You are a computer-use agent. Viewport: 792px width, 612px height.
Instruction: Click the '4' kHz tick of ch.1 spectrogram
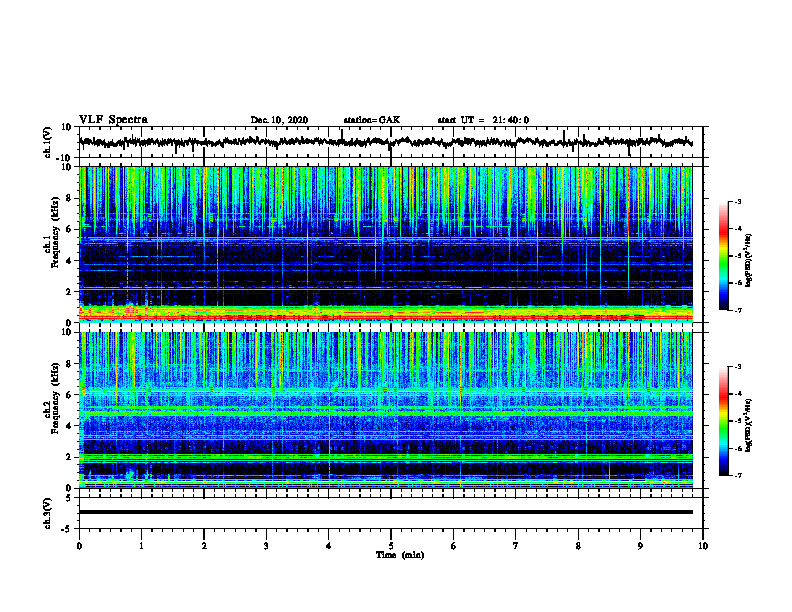69,261
